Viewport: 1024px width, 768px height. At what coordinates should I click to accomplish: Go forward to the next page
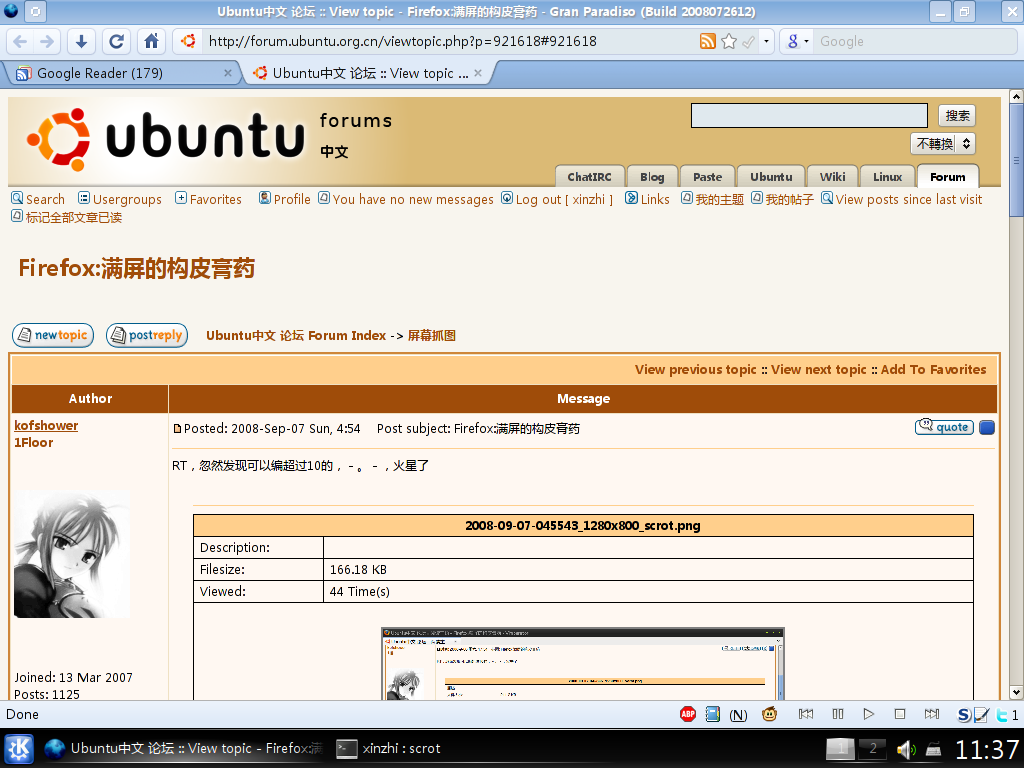pos(46,42)
